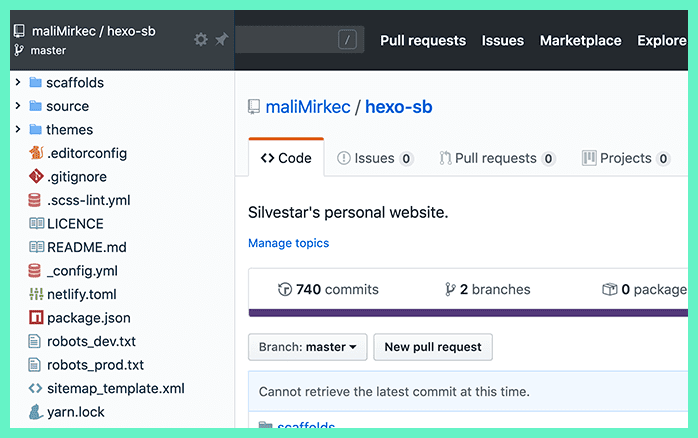Open Pull requests in top navigation

point(423,41)
